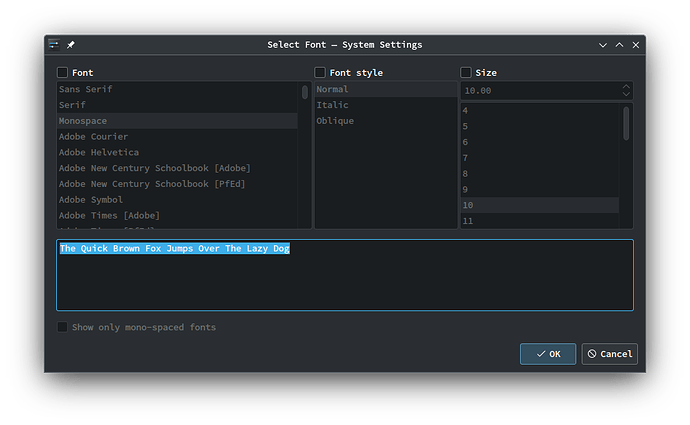
Task: Click the Cancel button
Action: pyautogui.click(x=609, y=354)
